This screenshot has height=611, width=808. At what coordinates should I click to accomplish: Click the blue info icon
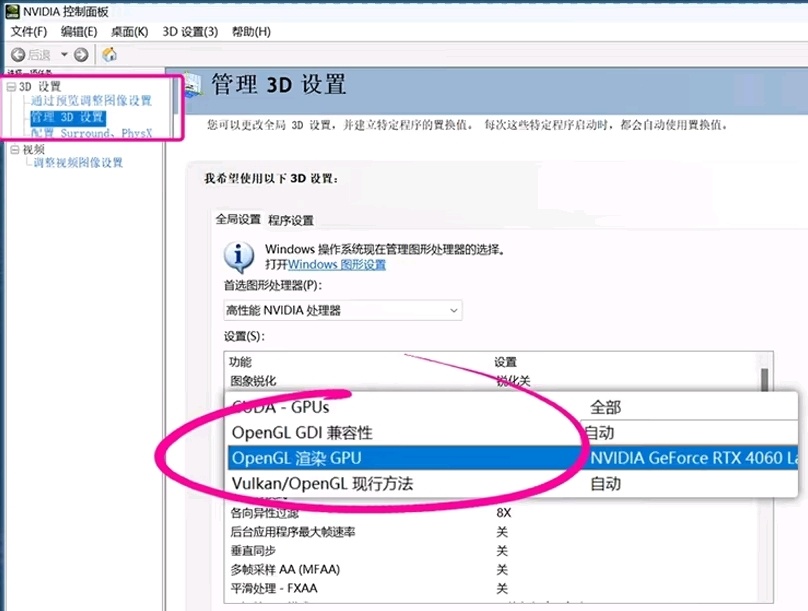[237, 257]
